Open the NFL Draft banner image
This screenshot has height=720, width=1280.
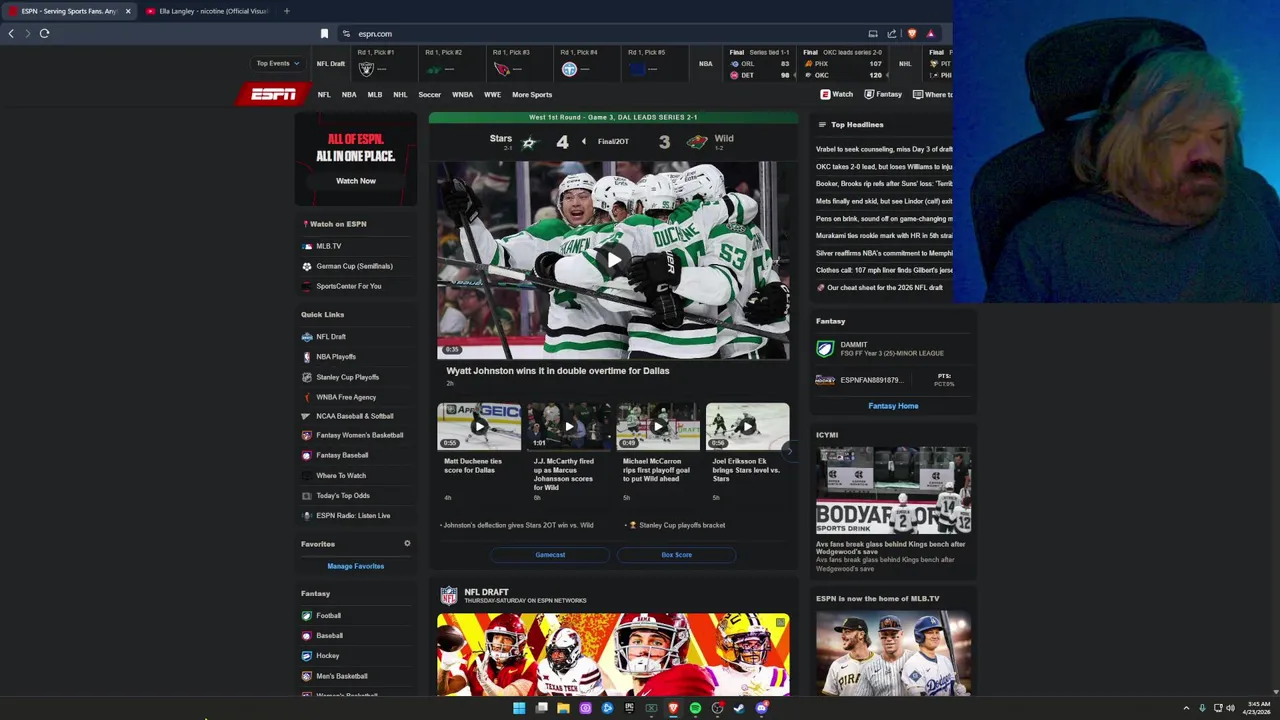point(613,654)
